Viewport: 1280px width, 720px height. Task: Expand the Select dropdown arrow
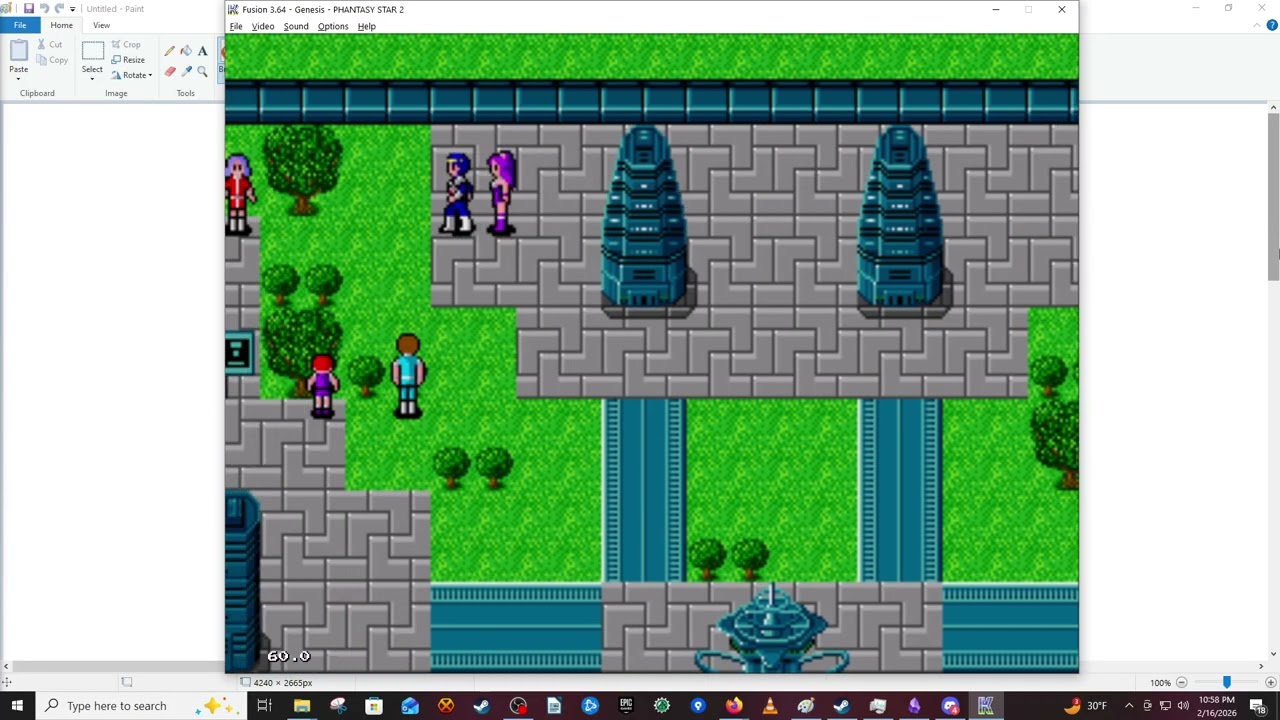[x=92, y=77]
